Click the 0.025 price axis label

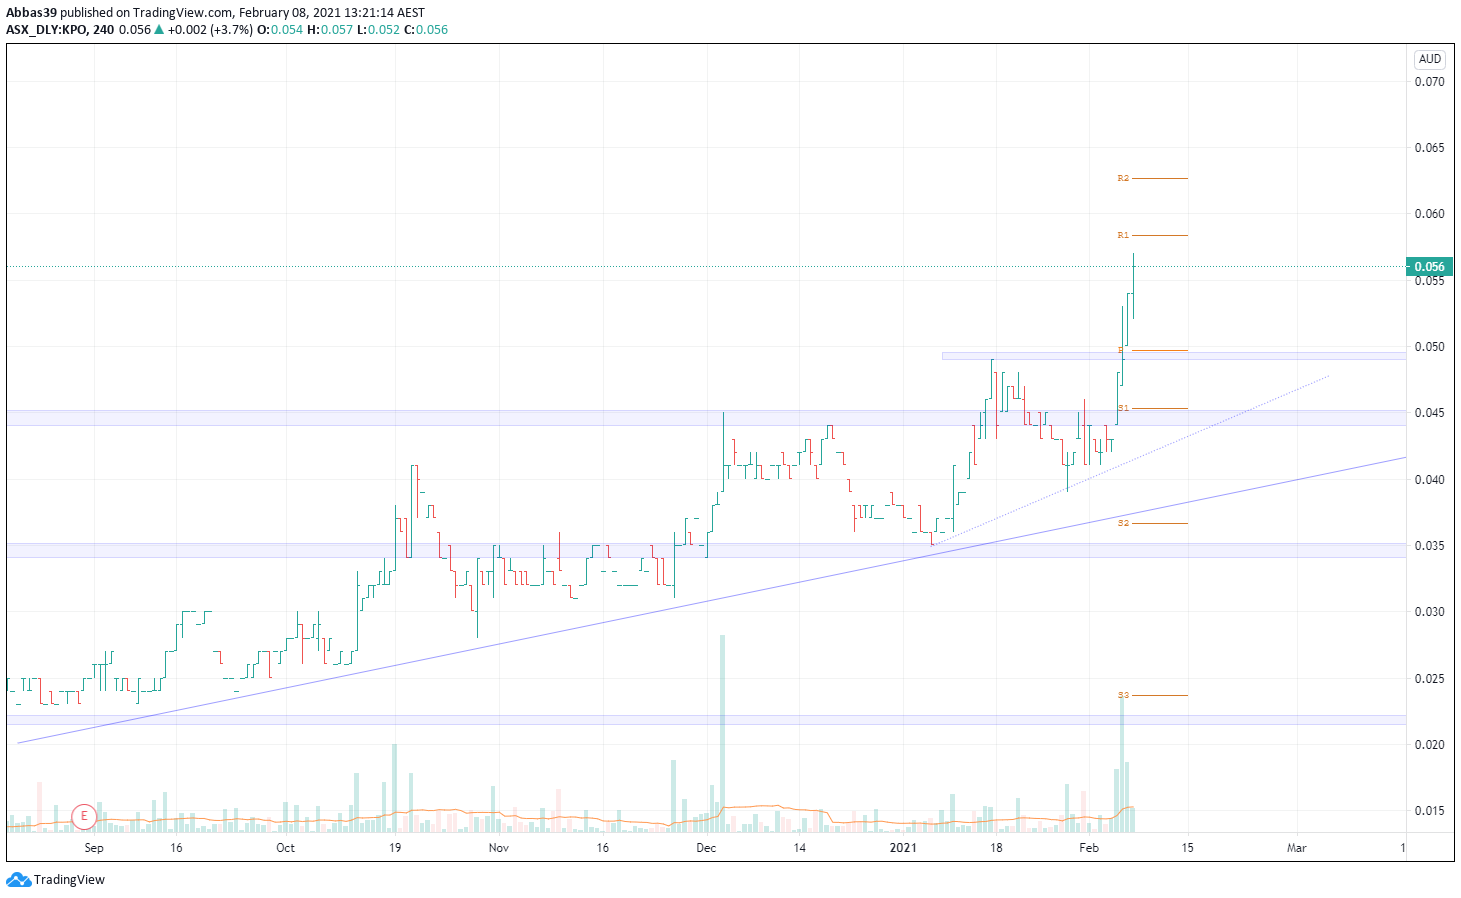click(x=1429, y=679)
